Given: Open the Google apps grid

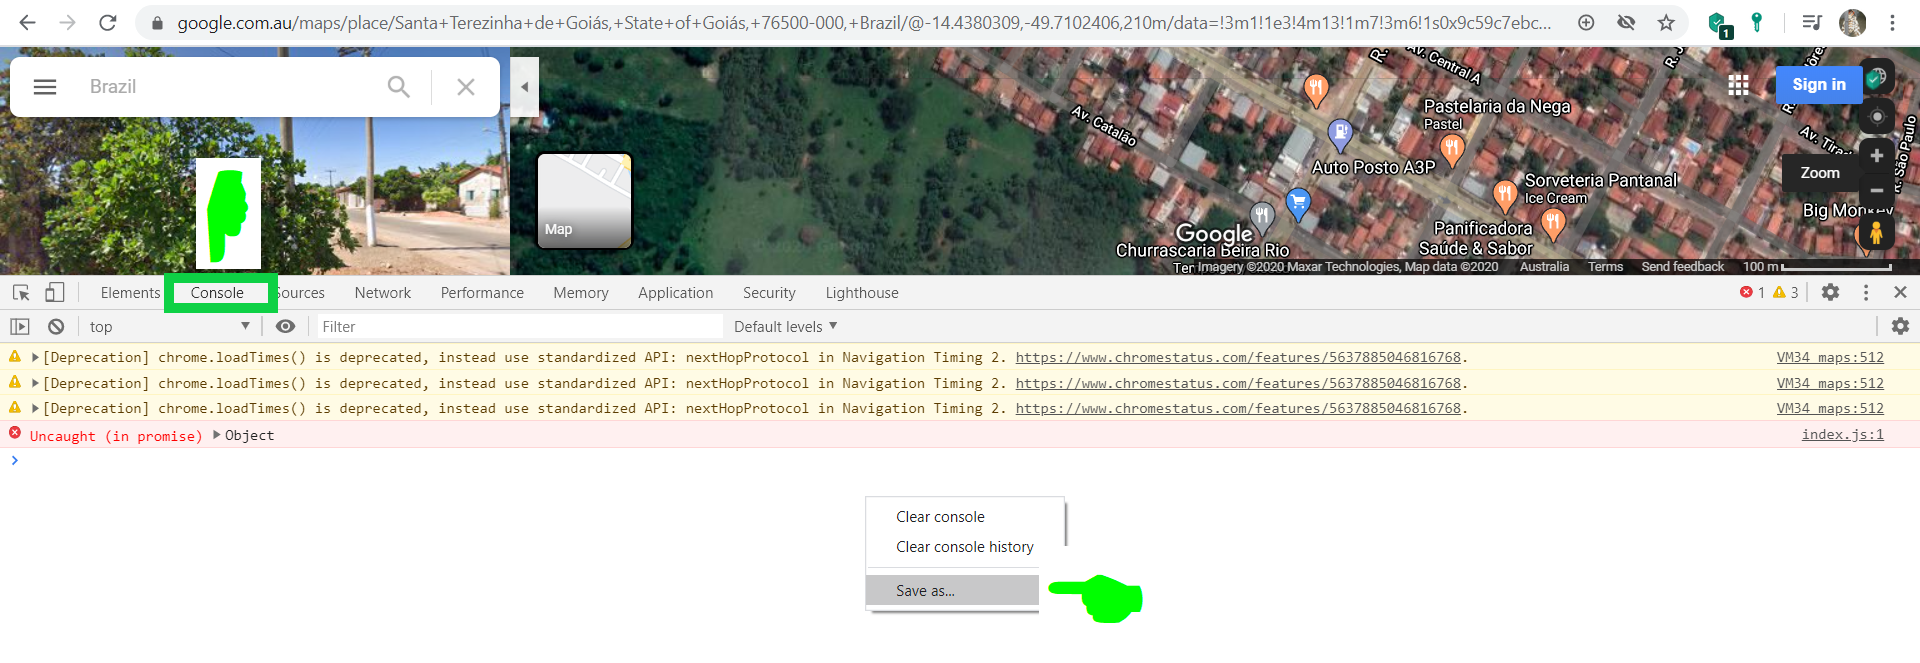Looking at the screenshot, I should (x=1739, y=85).
